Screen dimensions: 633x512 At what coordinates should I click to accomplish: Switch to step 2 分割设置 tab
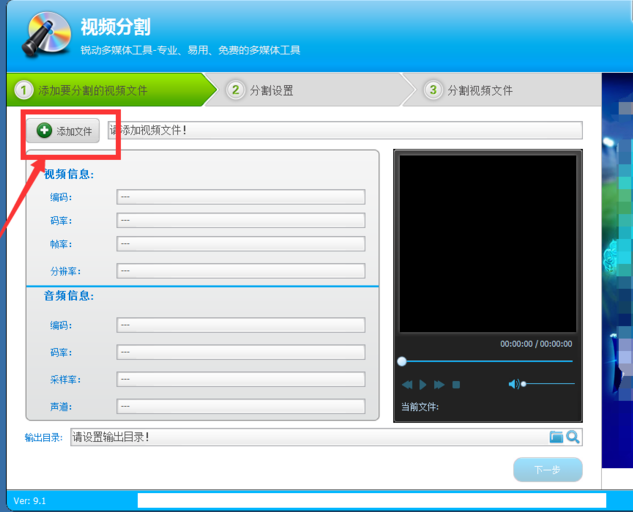coord(309,90)
